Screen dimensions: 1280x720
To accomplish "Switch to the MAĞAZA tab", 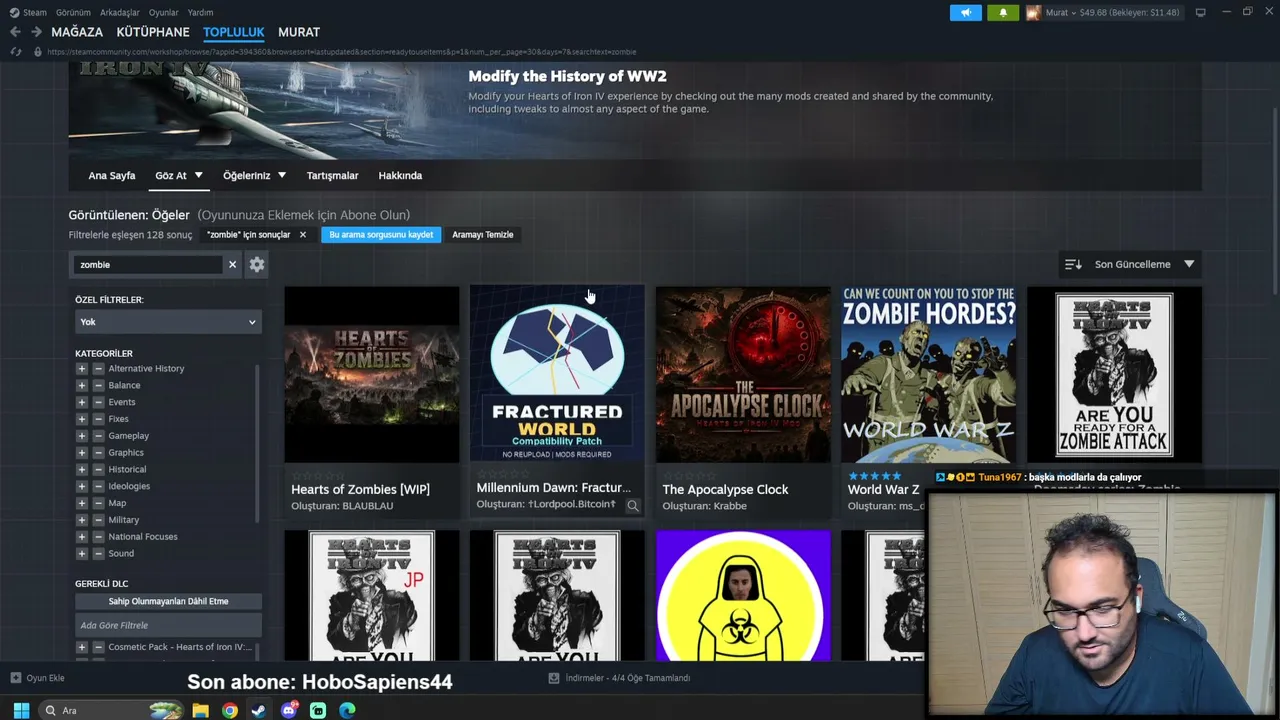I will coord(77,32).
